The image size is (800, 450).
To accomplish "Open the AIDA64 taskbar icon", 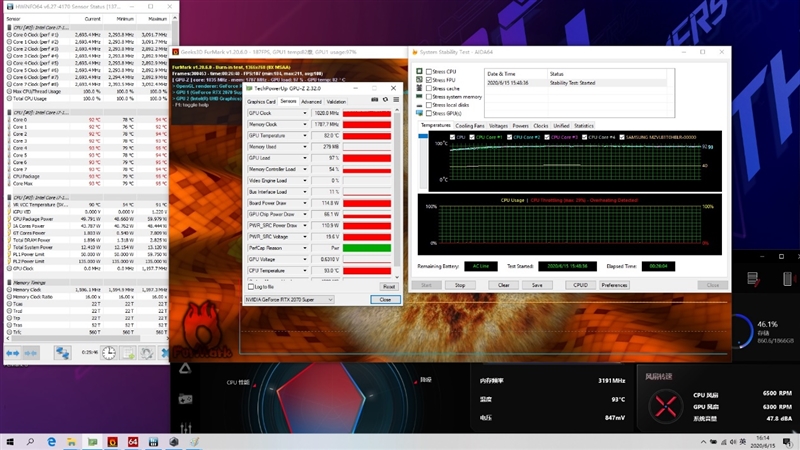I will click(x=133, y=441).
